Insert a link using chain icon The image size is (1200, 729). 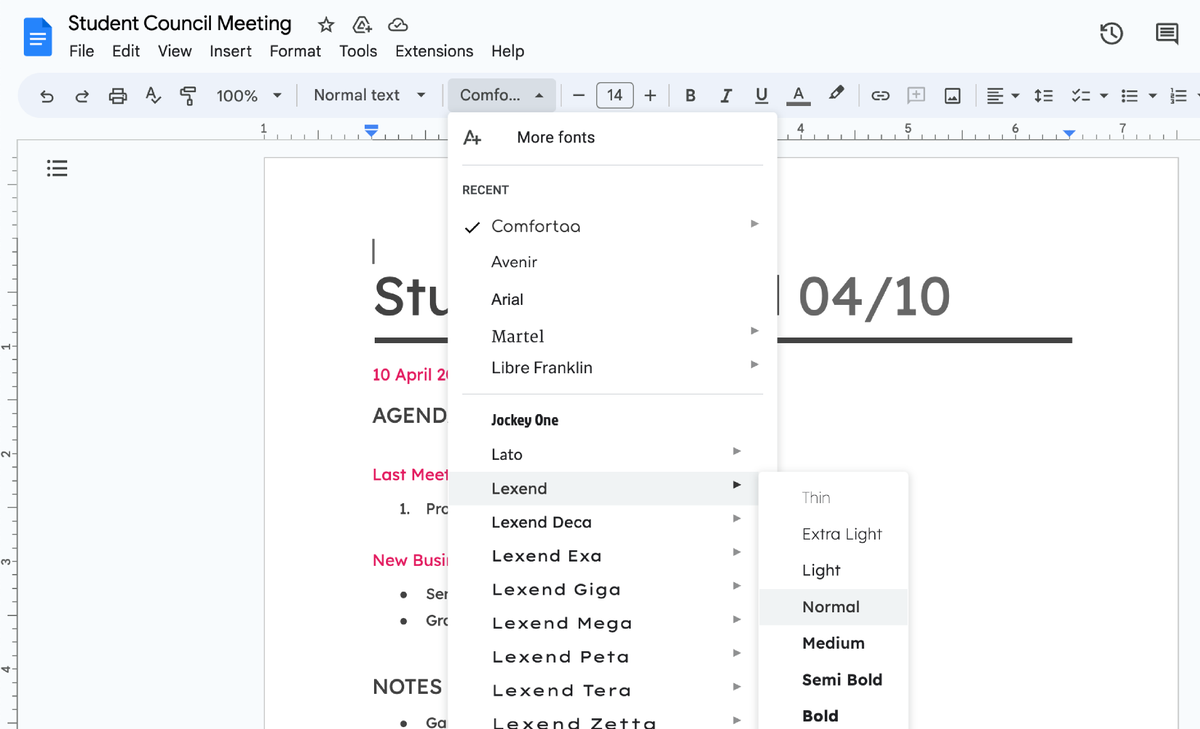pyautogui.click(x=880, y=96)
